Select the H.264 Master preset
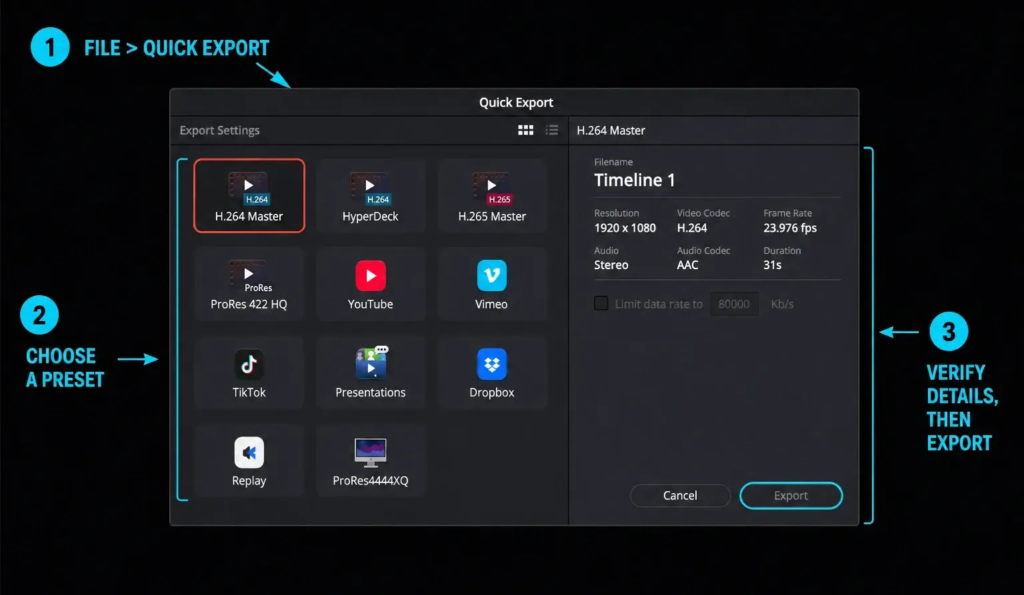Viewport: 1024px width, 595px height. [249, 195]
